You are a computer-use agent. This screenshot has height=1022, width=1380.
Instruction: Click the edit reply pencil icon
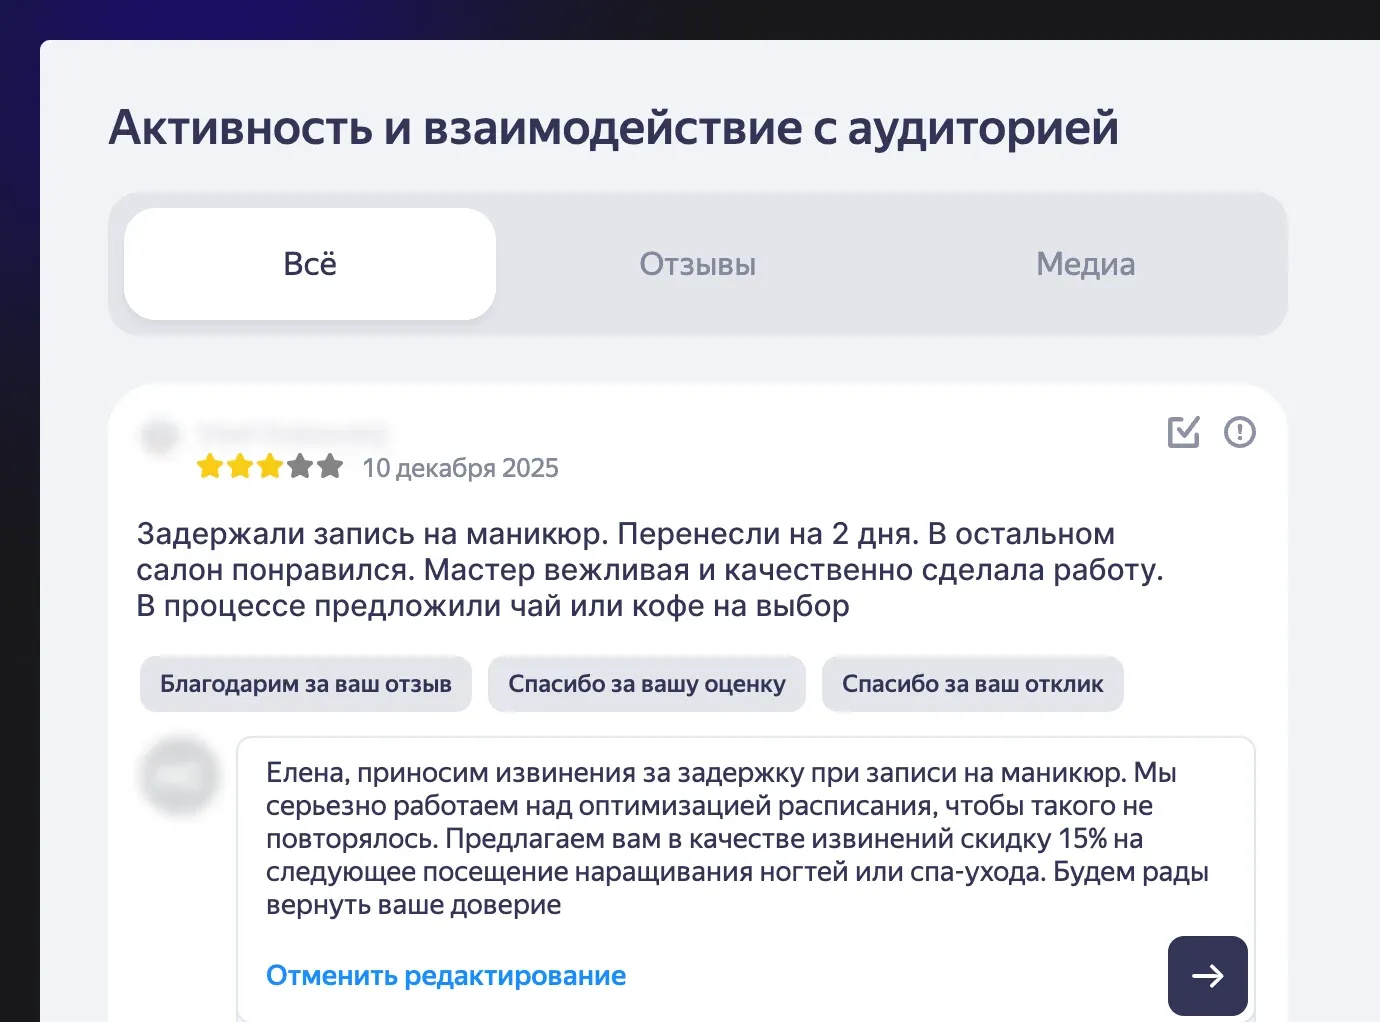(x=1183, y=432)
